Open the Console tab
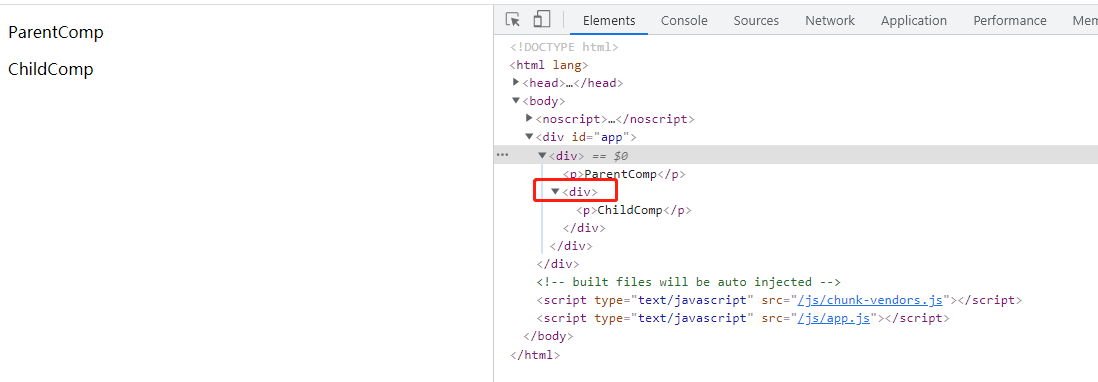 point(684,20)
